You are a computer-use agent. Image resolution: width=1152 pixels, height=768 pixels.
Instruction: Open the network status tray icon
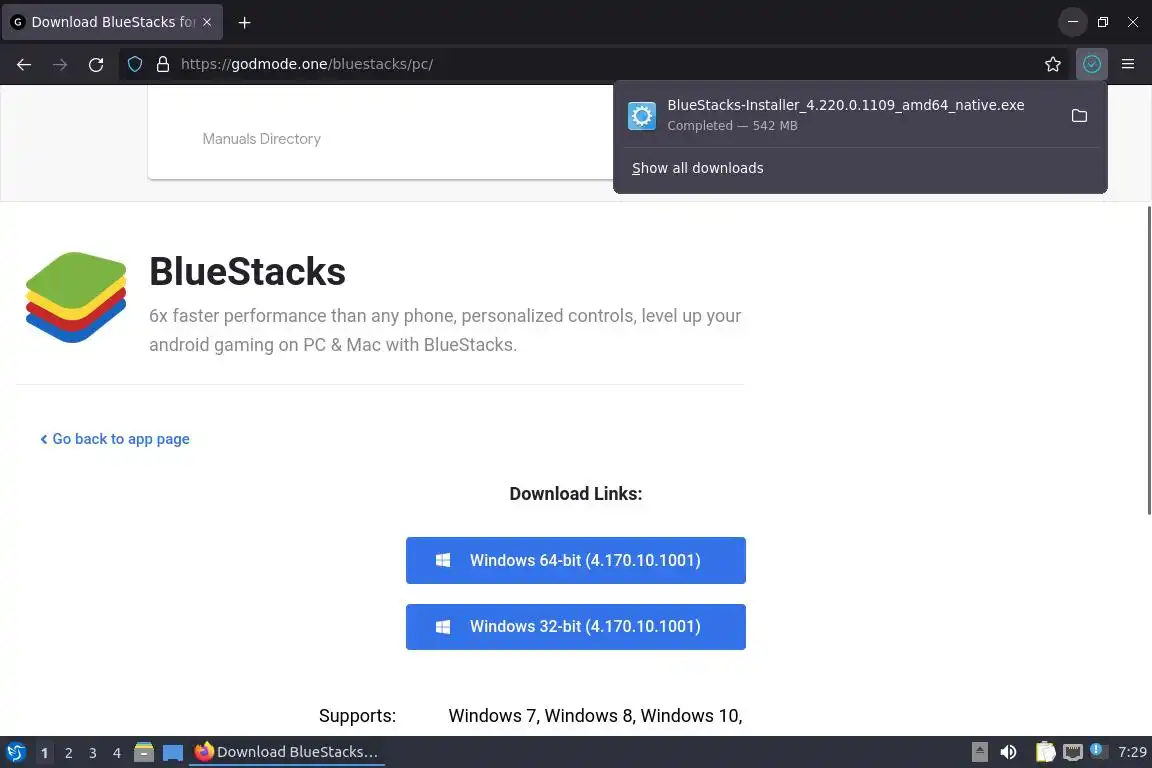coord(1073,752)
